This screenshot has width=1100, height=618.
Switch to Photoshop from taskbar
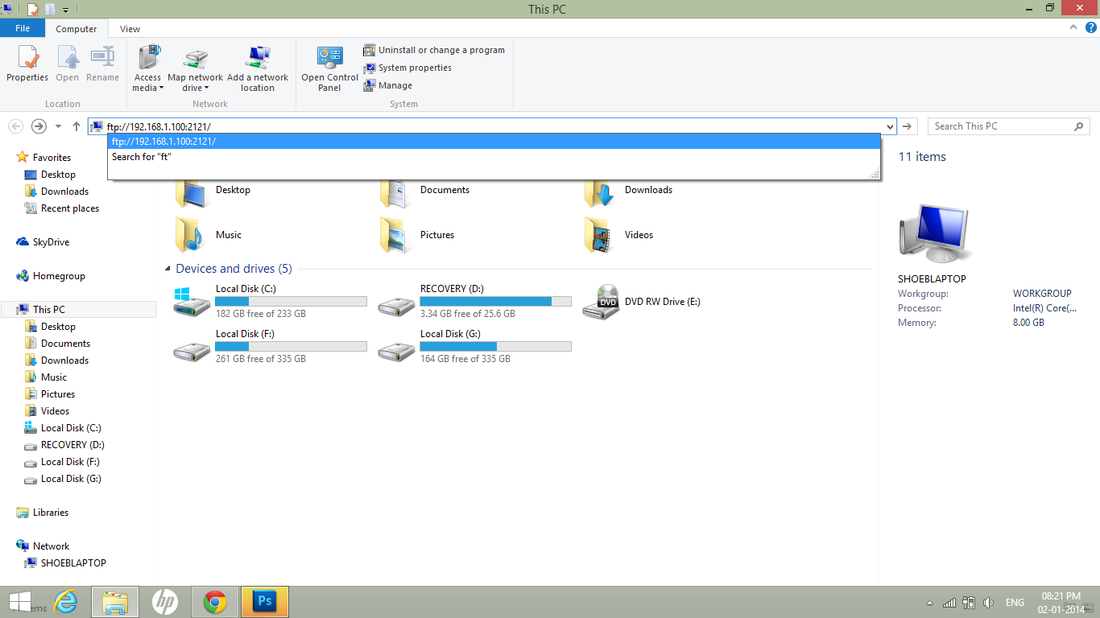(x=264, y=602)
